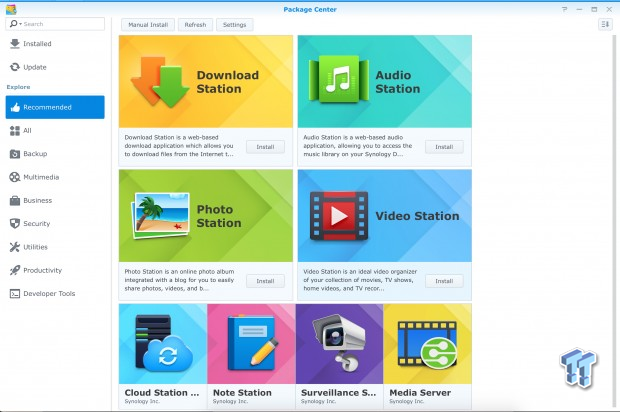Select the Productivity category label
The height and width of the screenshot is (412, 620).
pos(43,270)
